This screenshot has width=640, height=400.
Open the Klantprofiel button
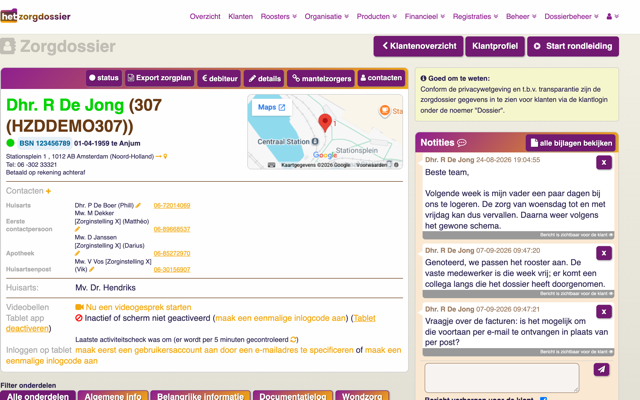[495, 46]
